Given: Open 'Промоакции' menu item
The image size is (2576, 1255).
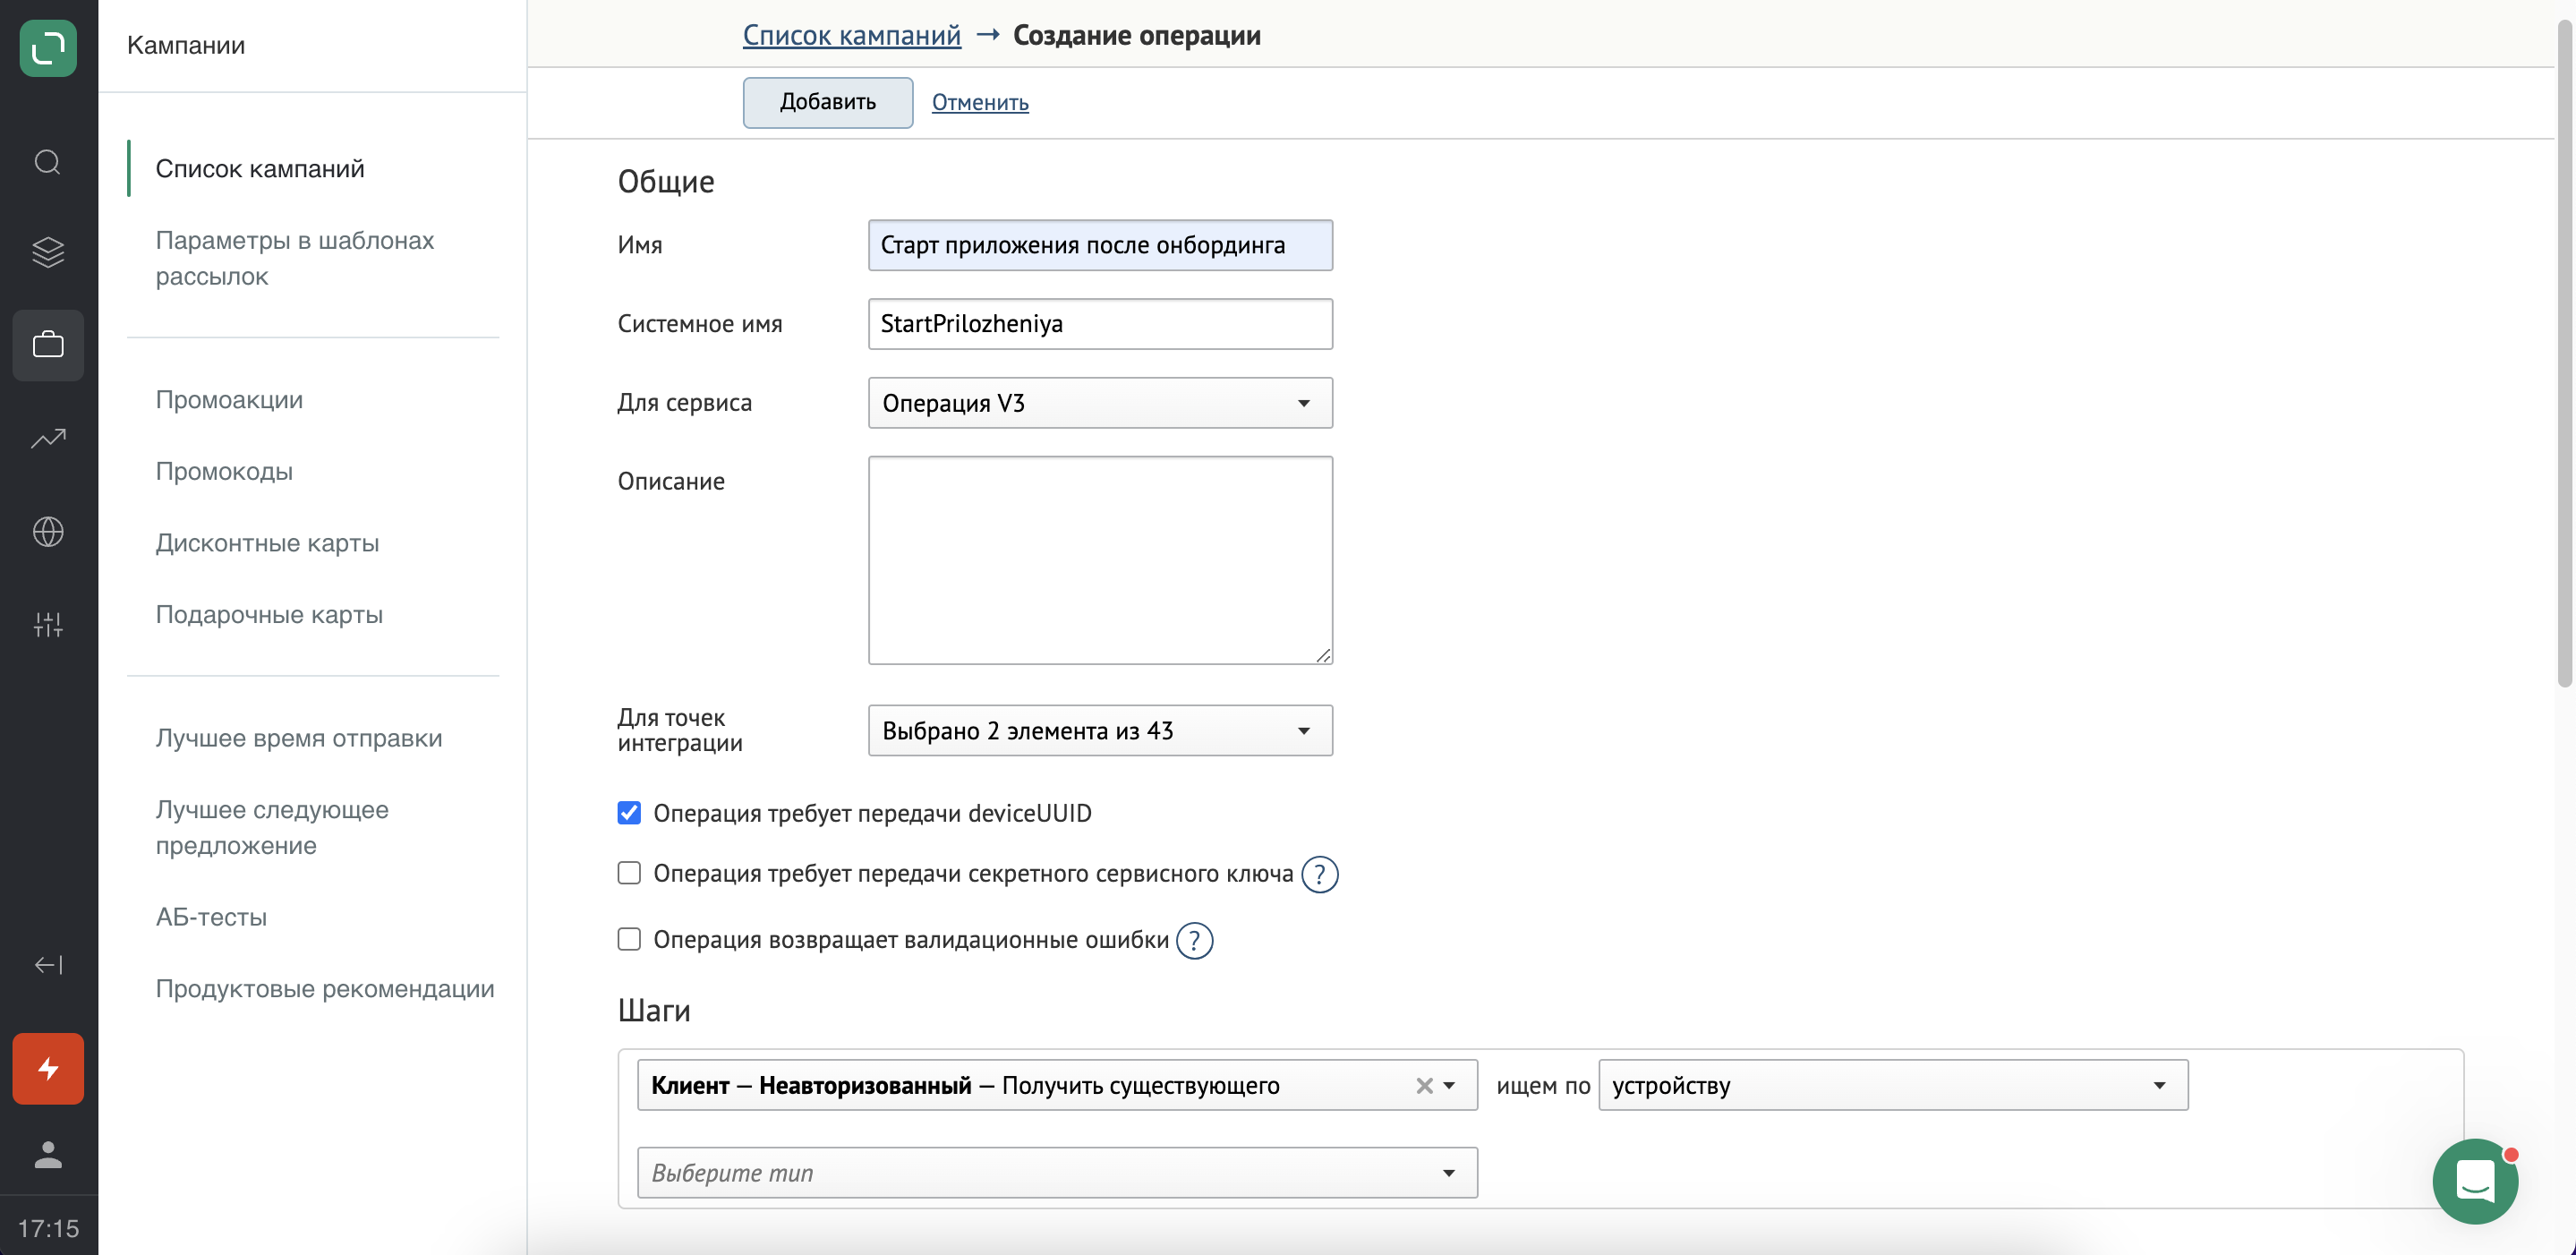Looking at the screenshot, I should tap(229, 399).
